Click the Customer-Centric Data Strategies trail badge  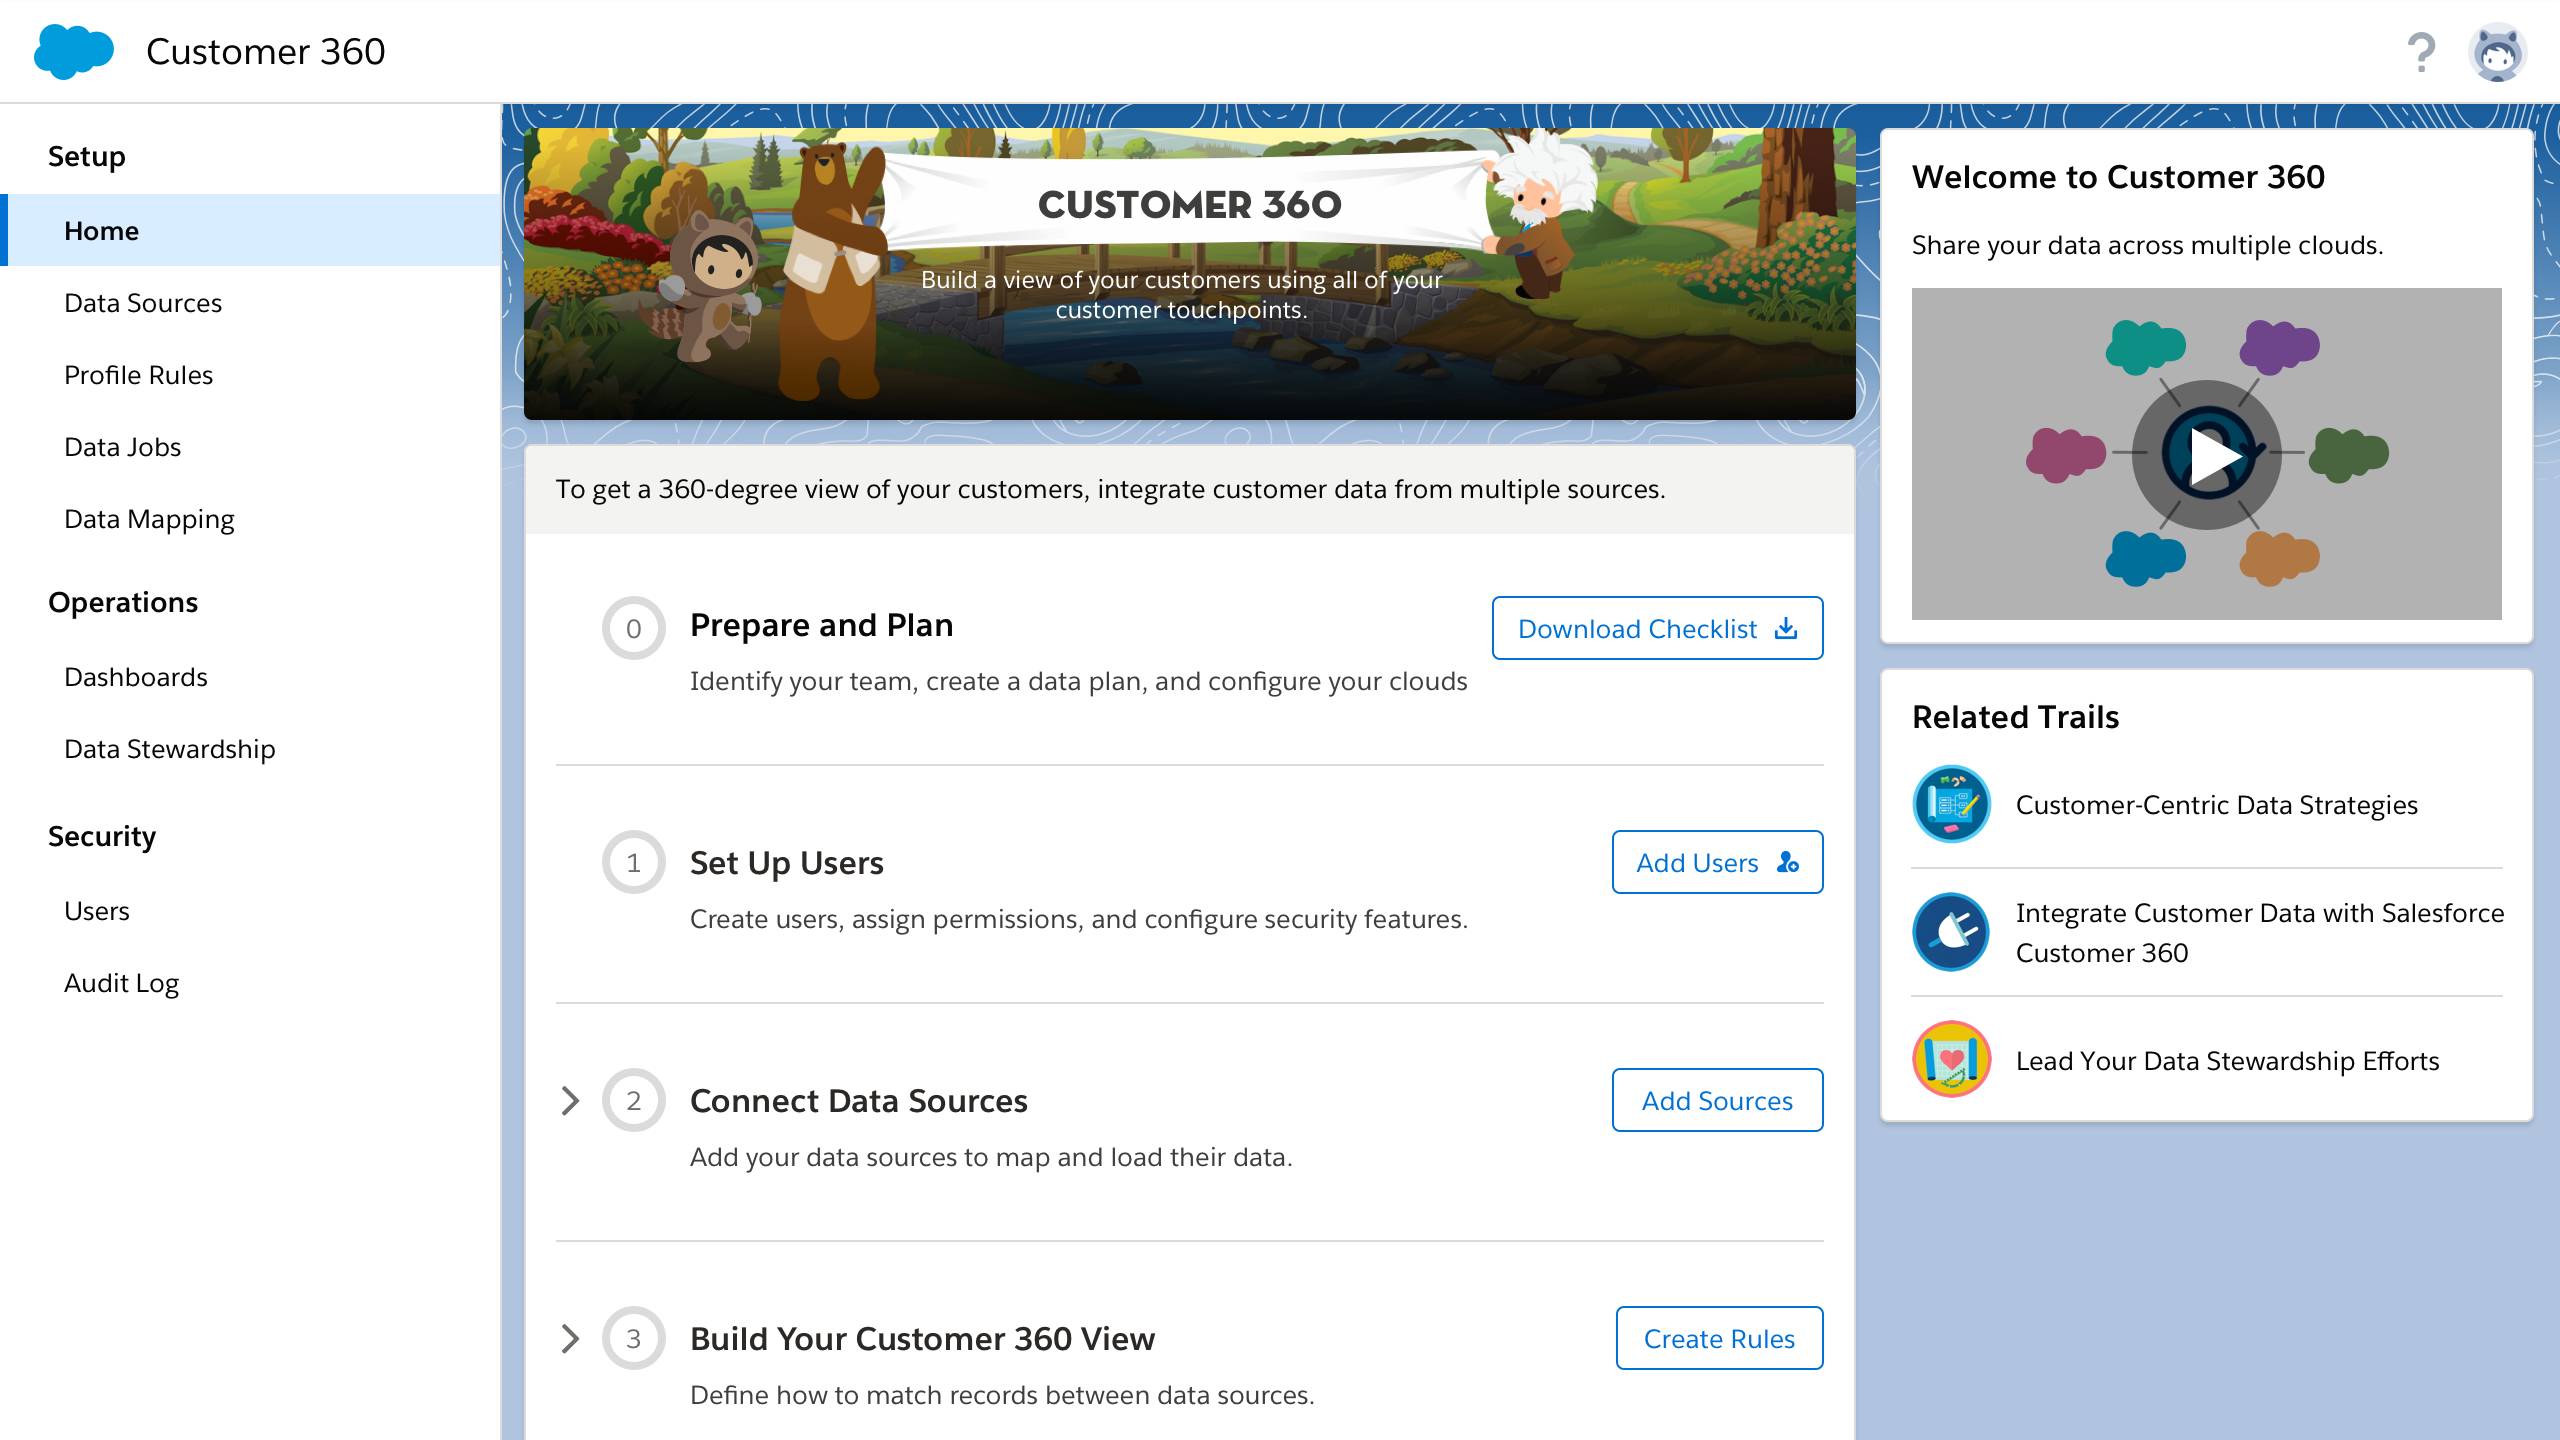(1951, 804)
